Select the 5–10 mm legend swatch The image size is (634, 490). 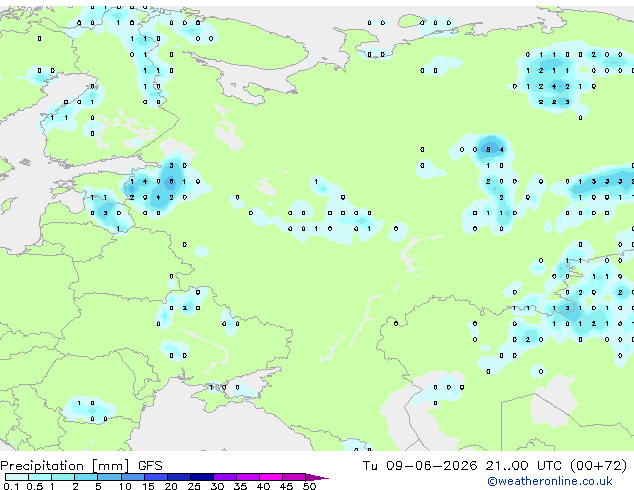109,477
